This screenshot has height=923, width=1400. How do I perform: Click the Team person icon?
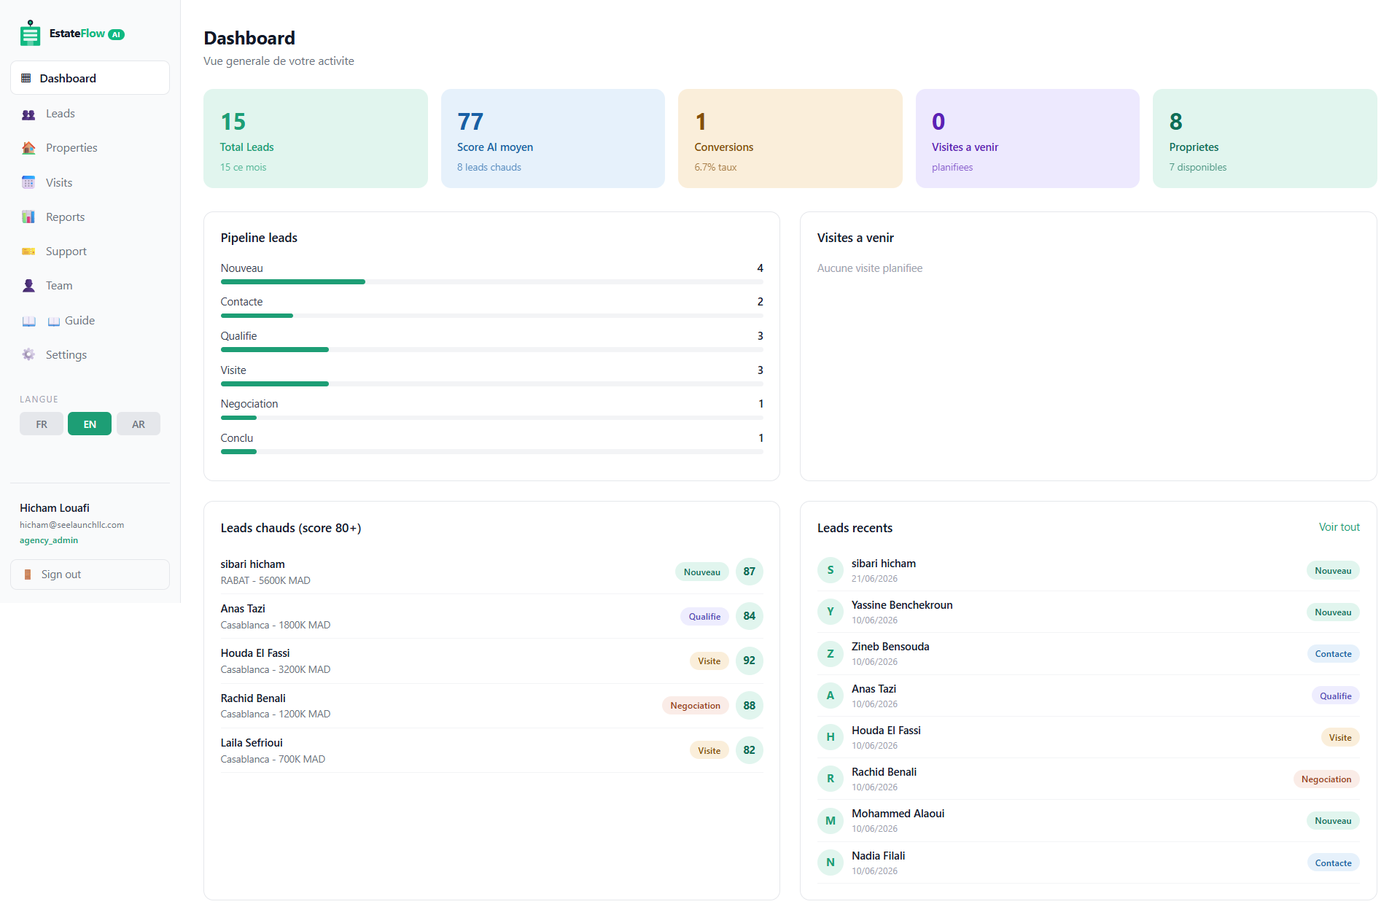(28, 286)
